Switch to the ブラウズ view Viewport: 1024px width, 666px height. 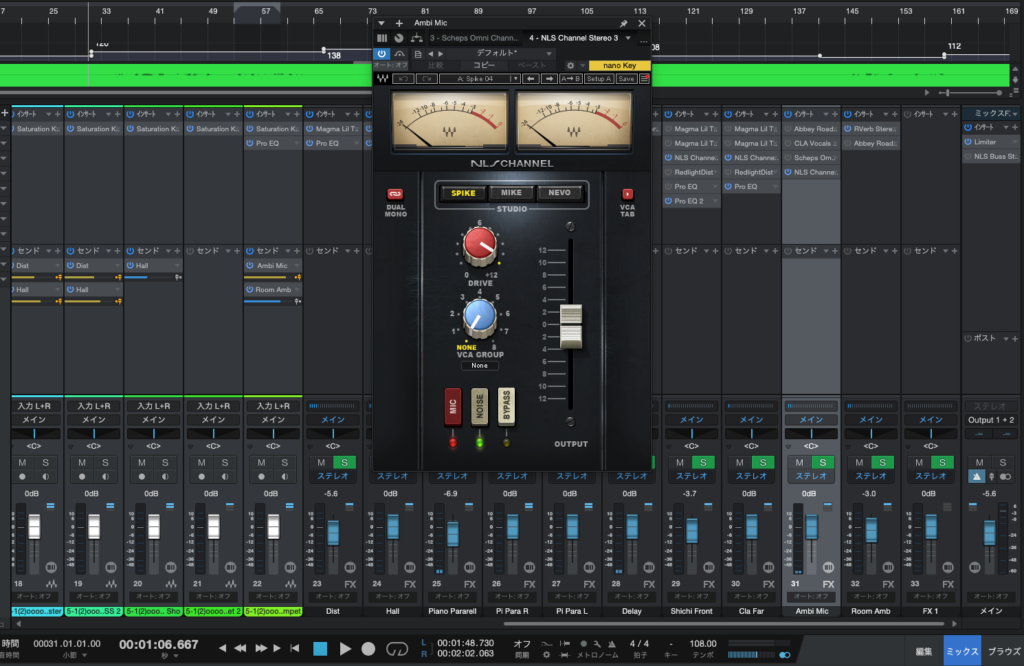tap(1004, 651)
